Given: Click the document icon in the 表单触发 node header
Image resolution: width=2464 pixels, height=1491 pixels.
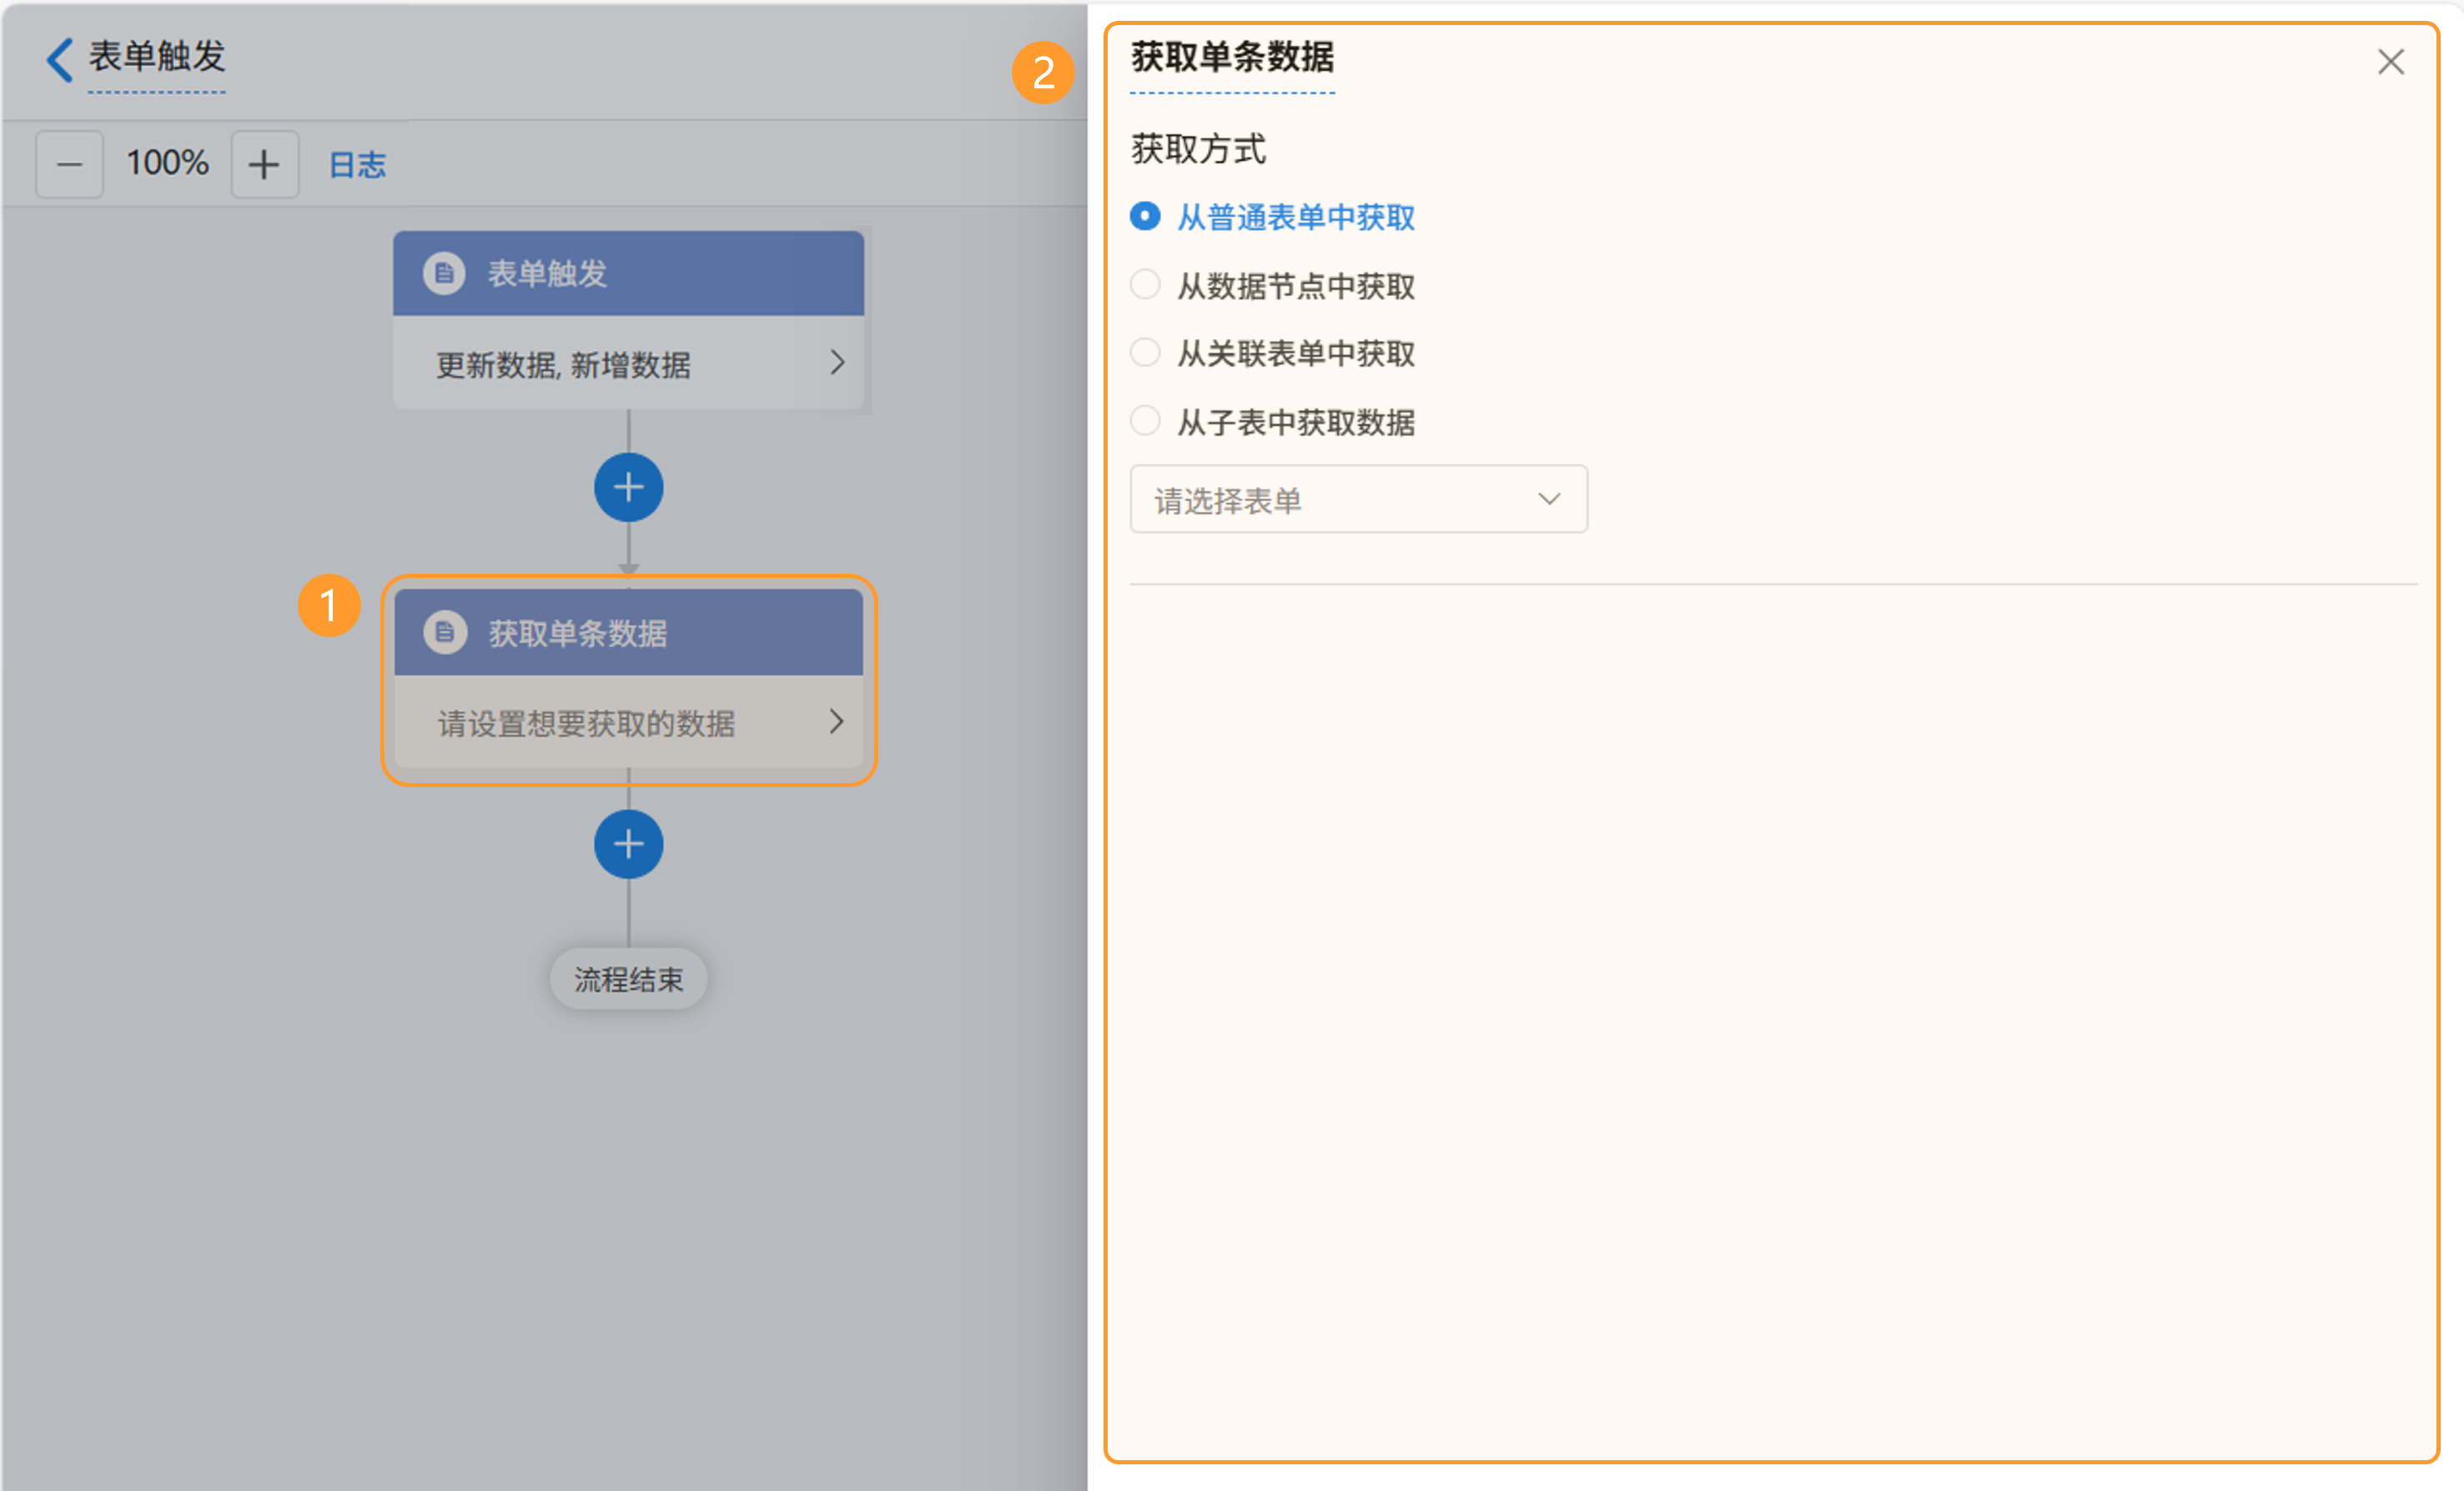Looking at the screenshot, I should [x=444, y=273].
